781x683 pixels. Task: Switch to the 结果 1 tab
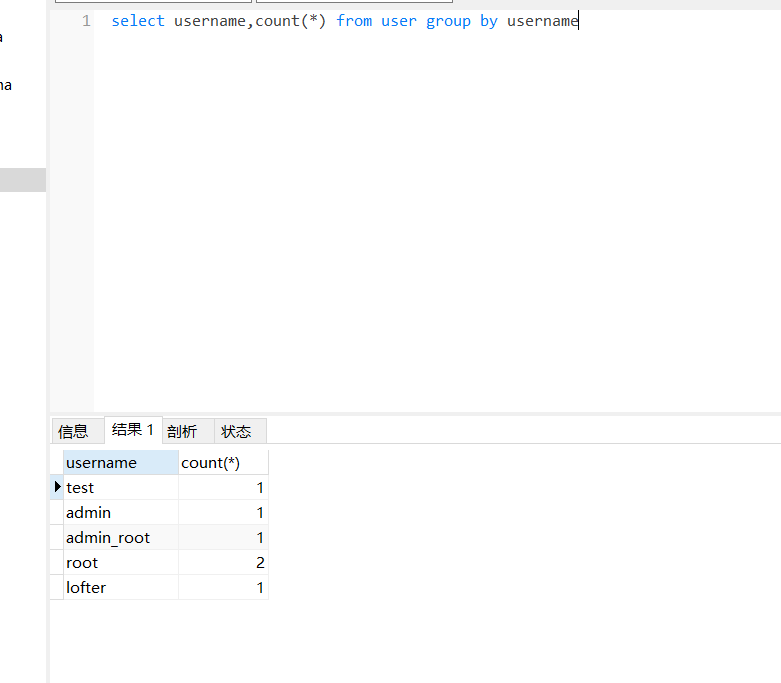[133, 429]
